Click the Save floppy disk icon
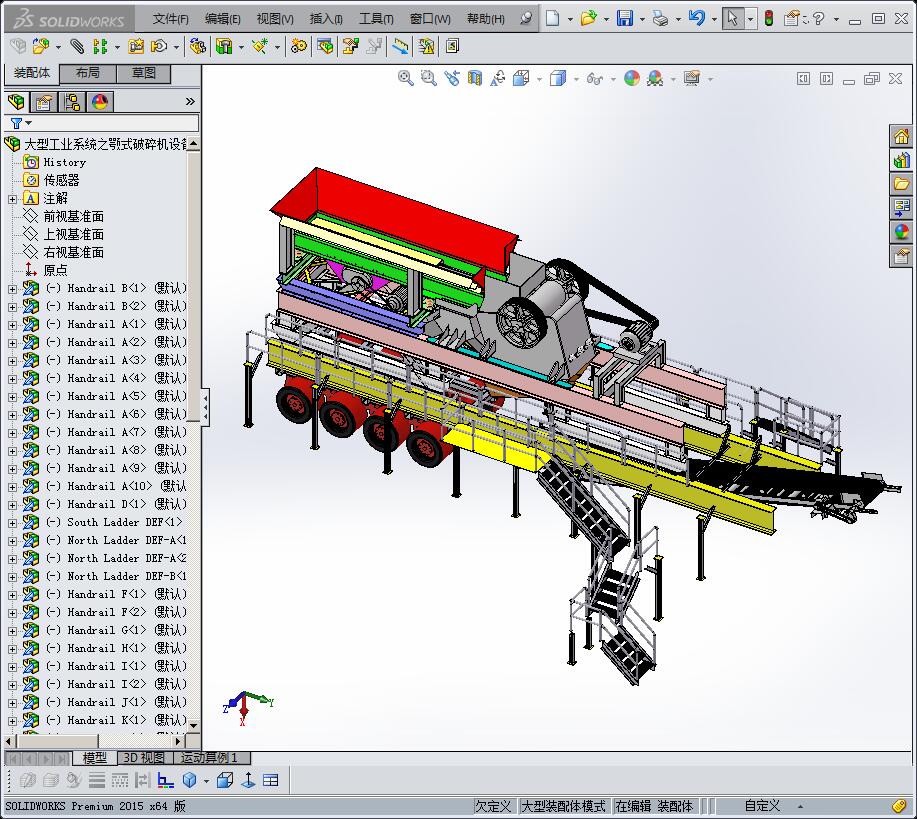Image resolution: width=917 pixels, height=819 pixels. pos(625,18)
